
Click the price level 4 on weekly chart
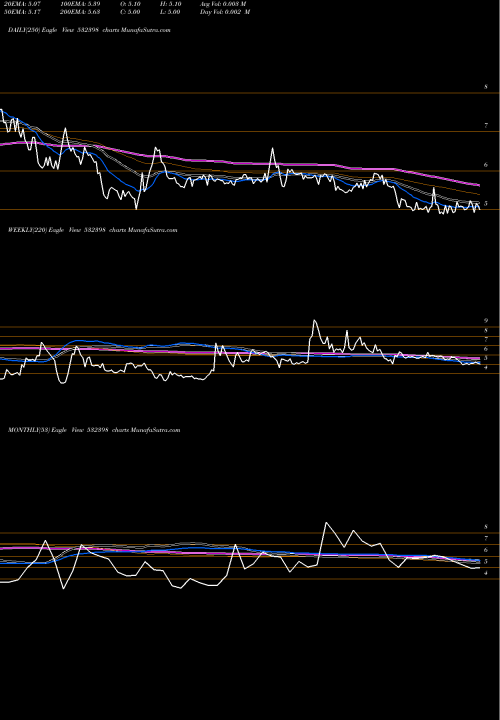tap(486, 367)
